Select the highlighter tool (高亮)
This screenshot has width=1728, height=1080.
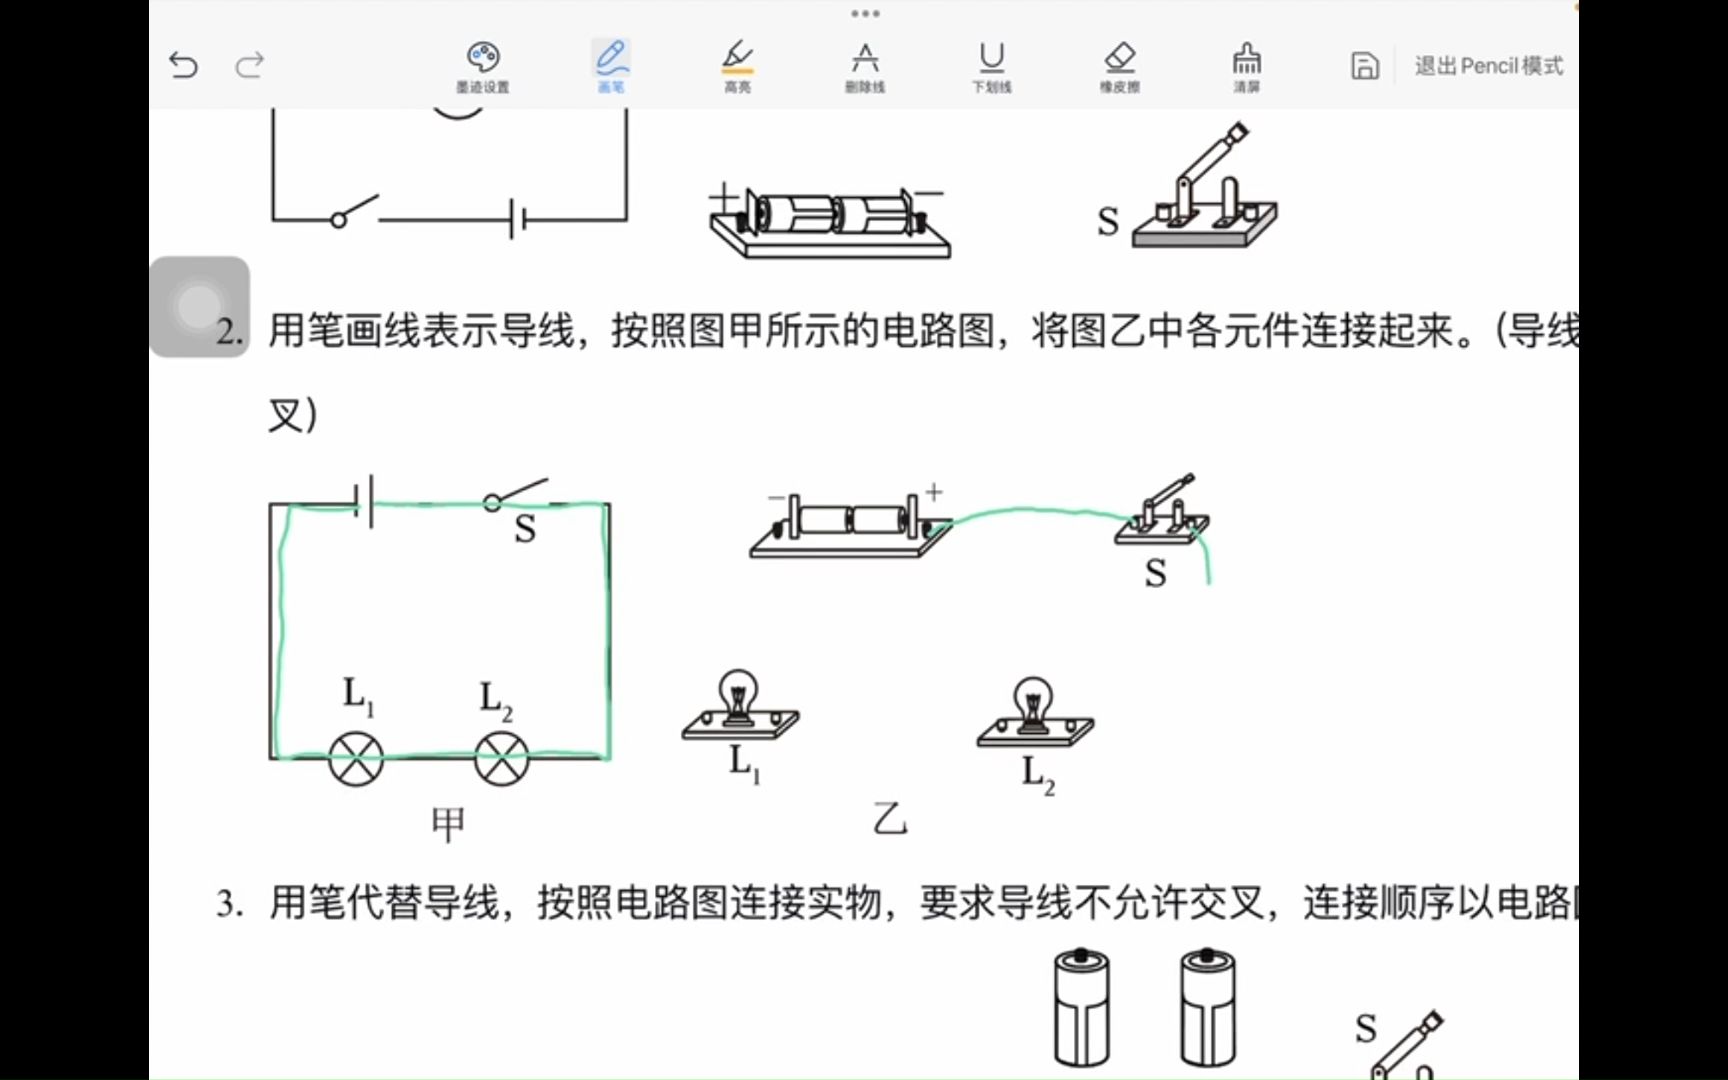[738, 67]
